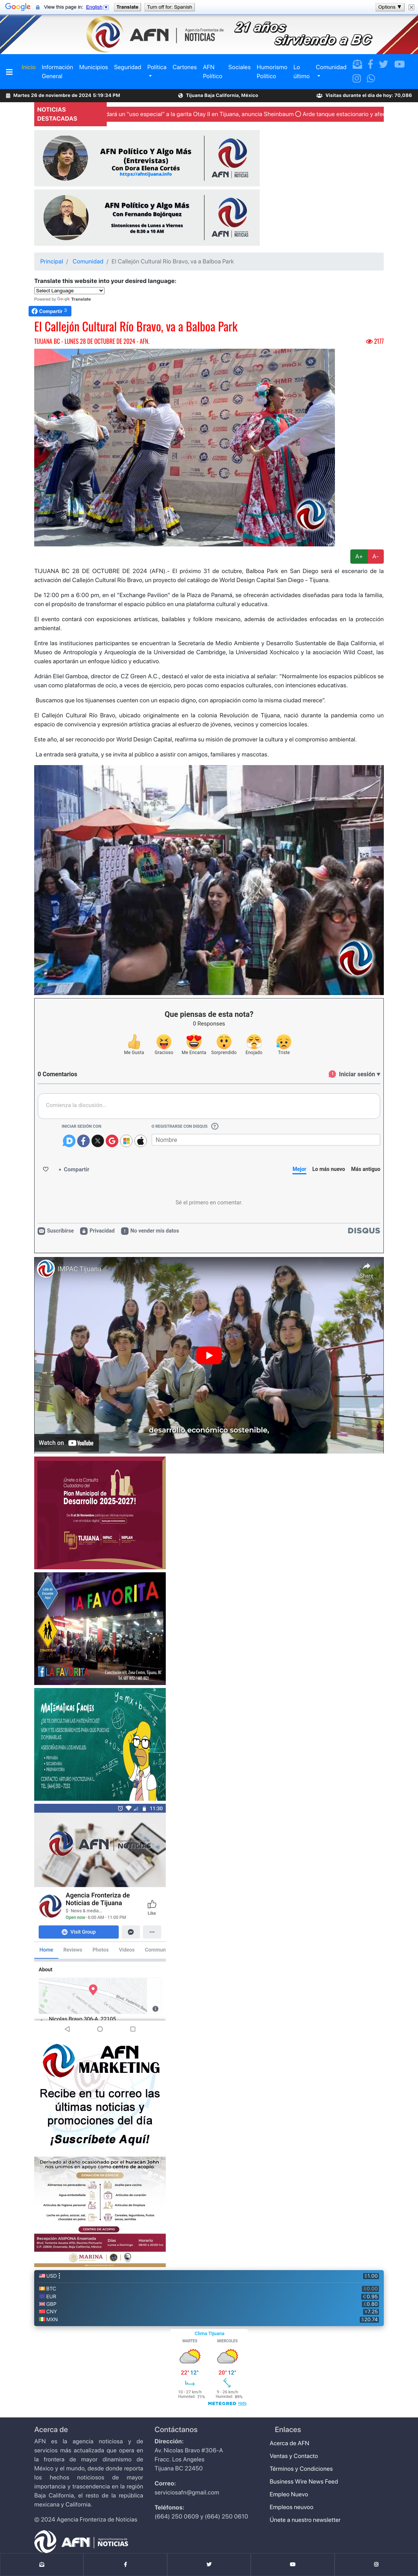
Task: Click the YouTube icon in header
Action: tap(399, 64)
